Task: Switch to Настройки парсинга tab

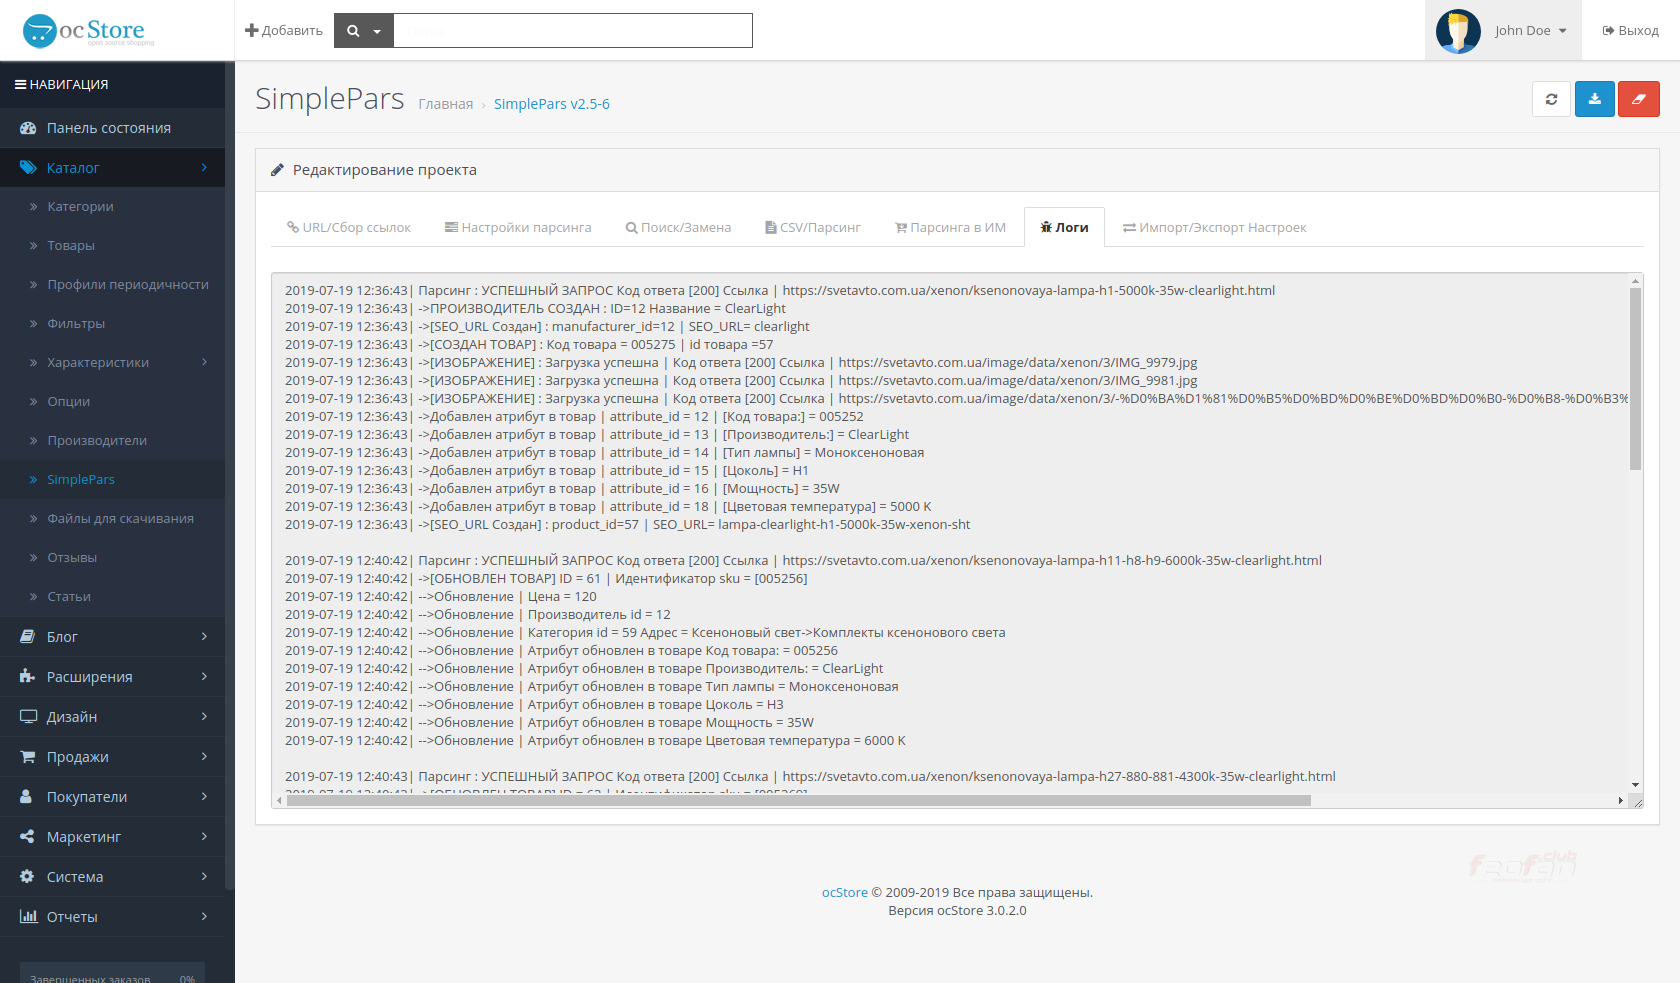Action: pos(518,227)
